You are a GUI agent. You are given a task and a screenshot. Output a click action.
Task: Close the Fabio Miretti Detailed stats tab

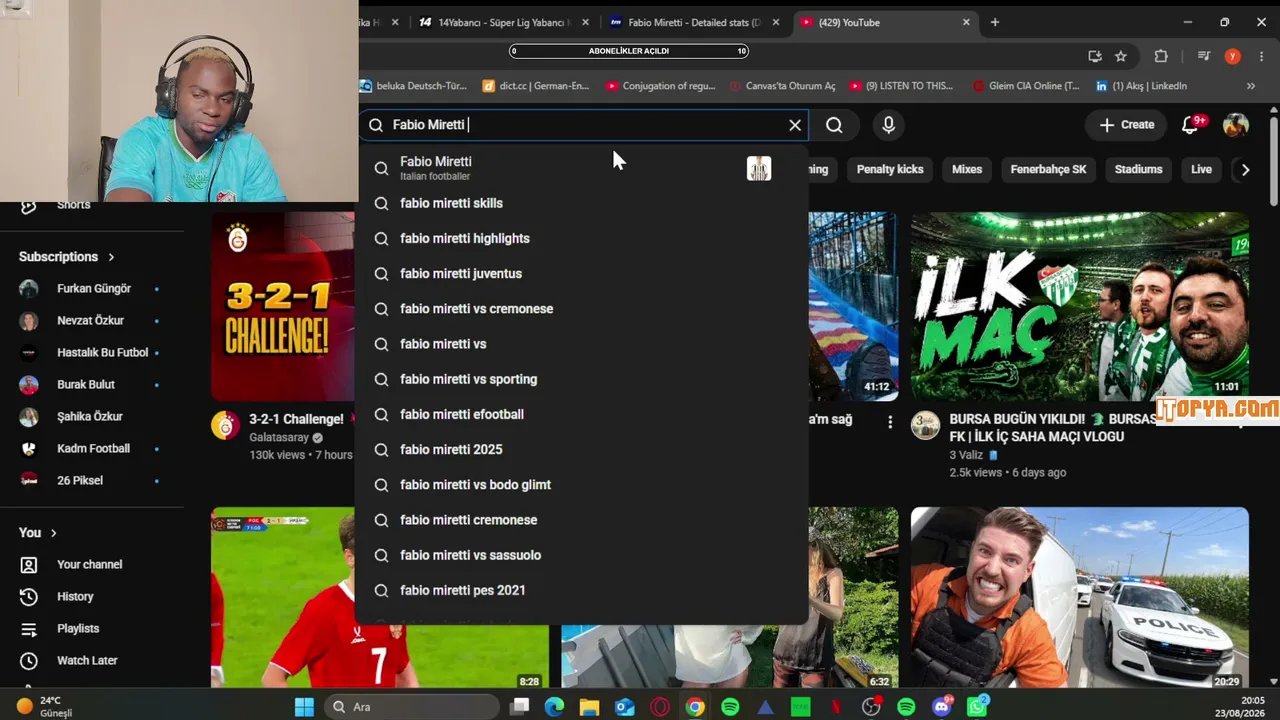point(776,22)
